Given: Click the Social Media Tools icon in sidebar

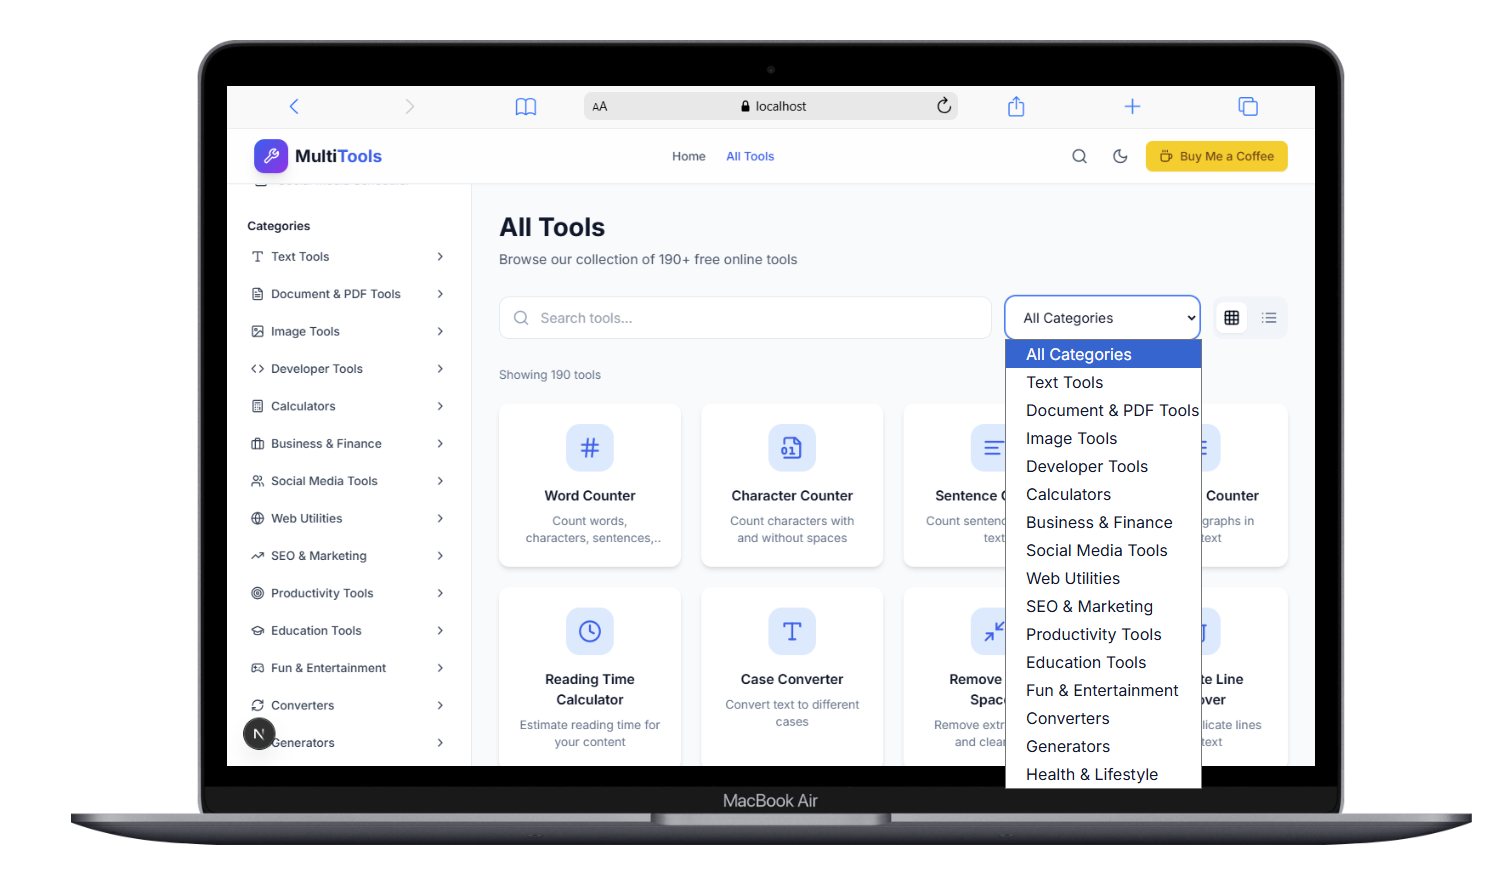Looking at the screenshot, I should point(257,480).
